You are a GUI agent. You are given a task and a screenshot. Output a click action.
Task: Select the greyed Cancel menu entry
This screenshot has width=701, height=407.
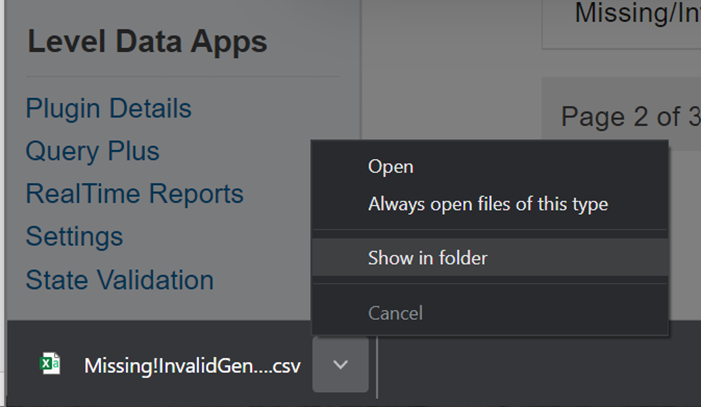tap(490, 313)
